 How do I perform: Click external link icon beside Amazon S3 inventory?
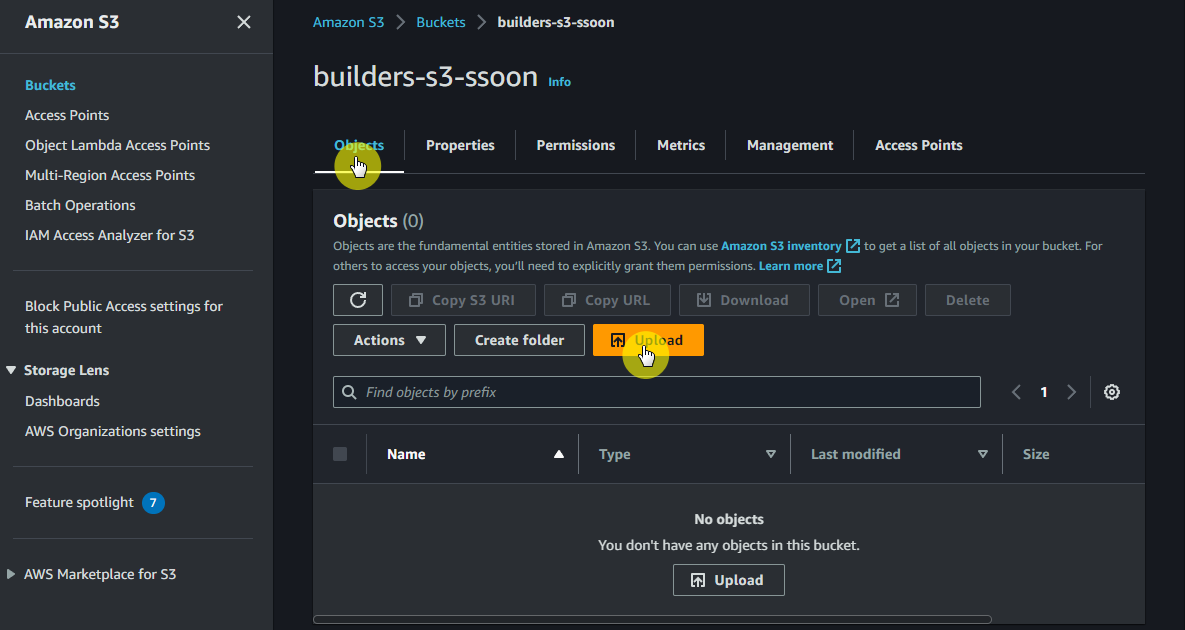[x=852, y=246]
